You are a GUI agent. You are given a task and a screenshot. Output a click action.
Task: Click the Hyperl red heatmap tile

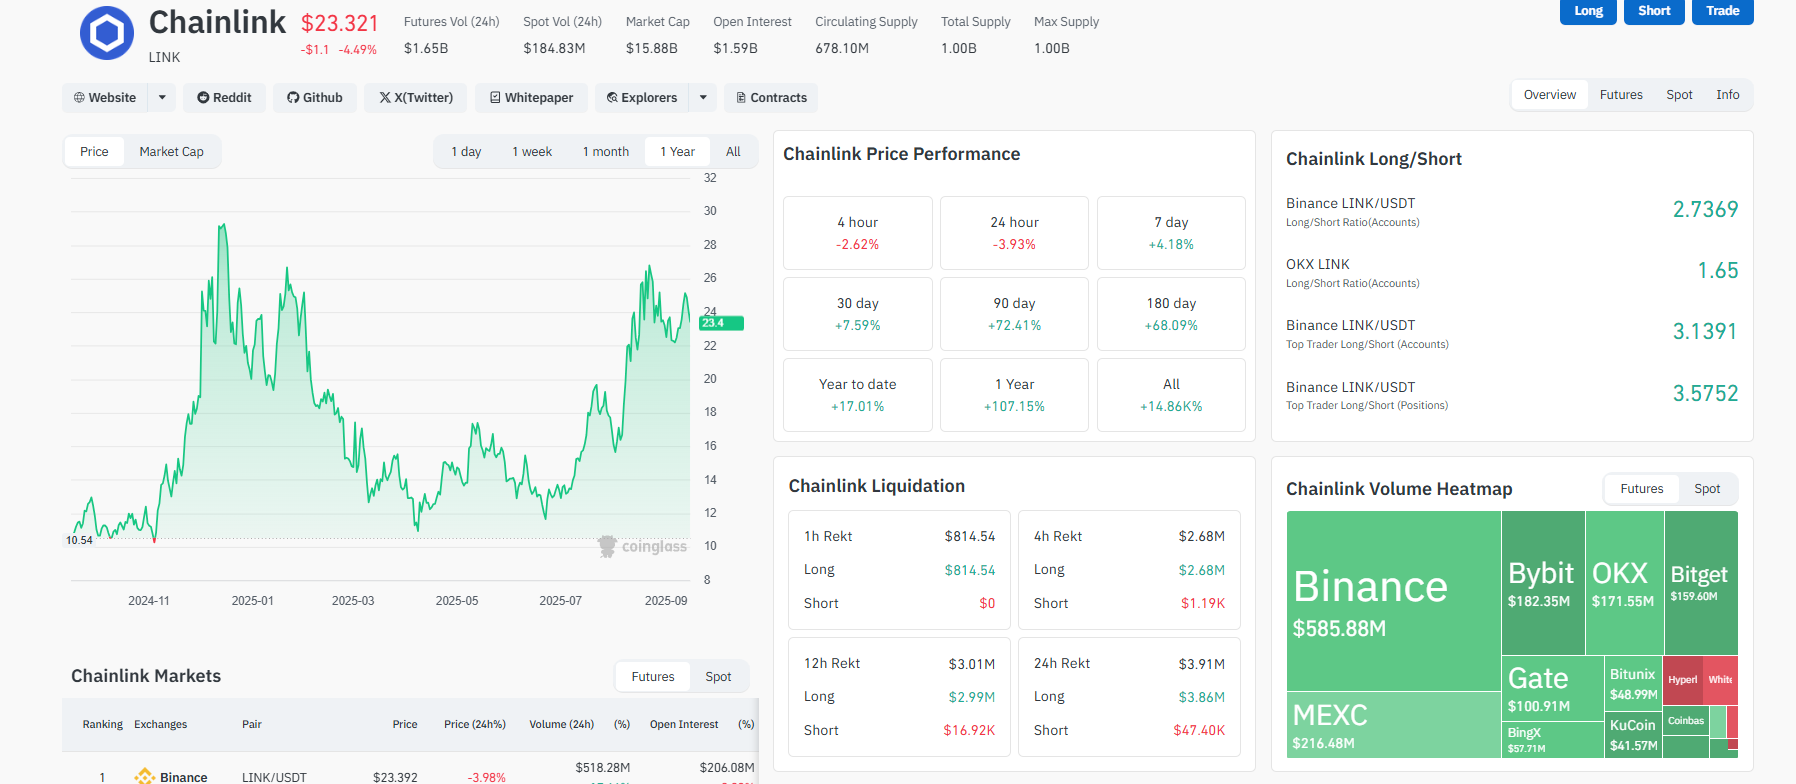point(1682,680)
